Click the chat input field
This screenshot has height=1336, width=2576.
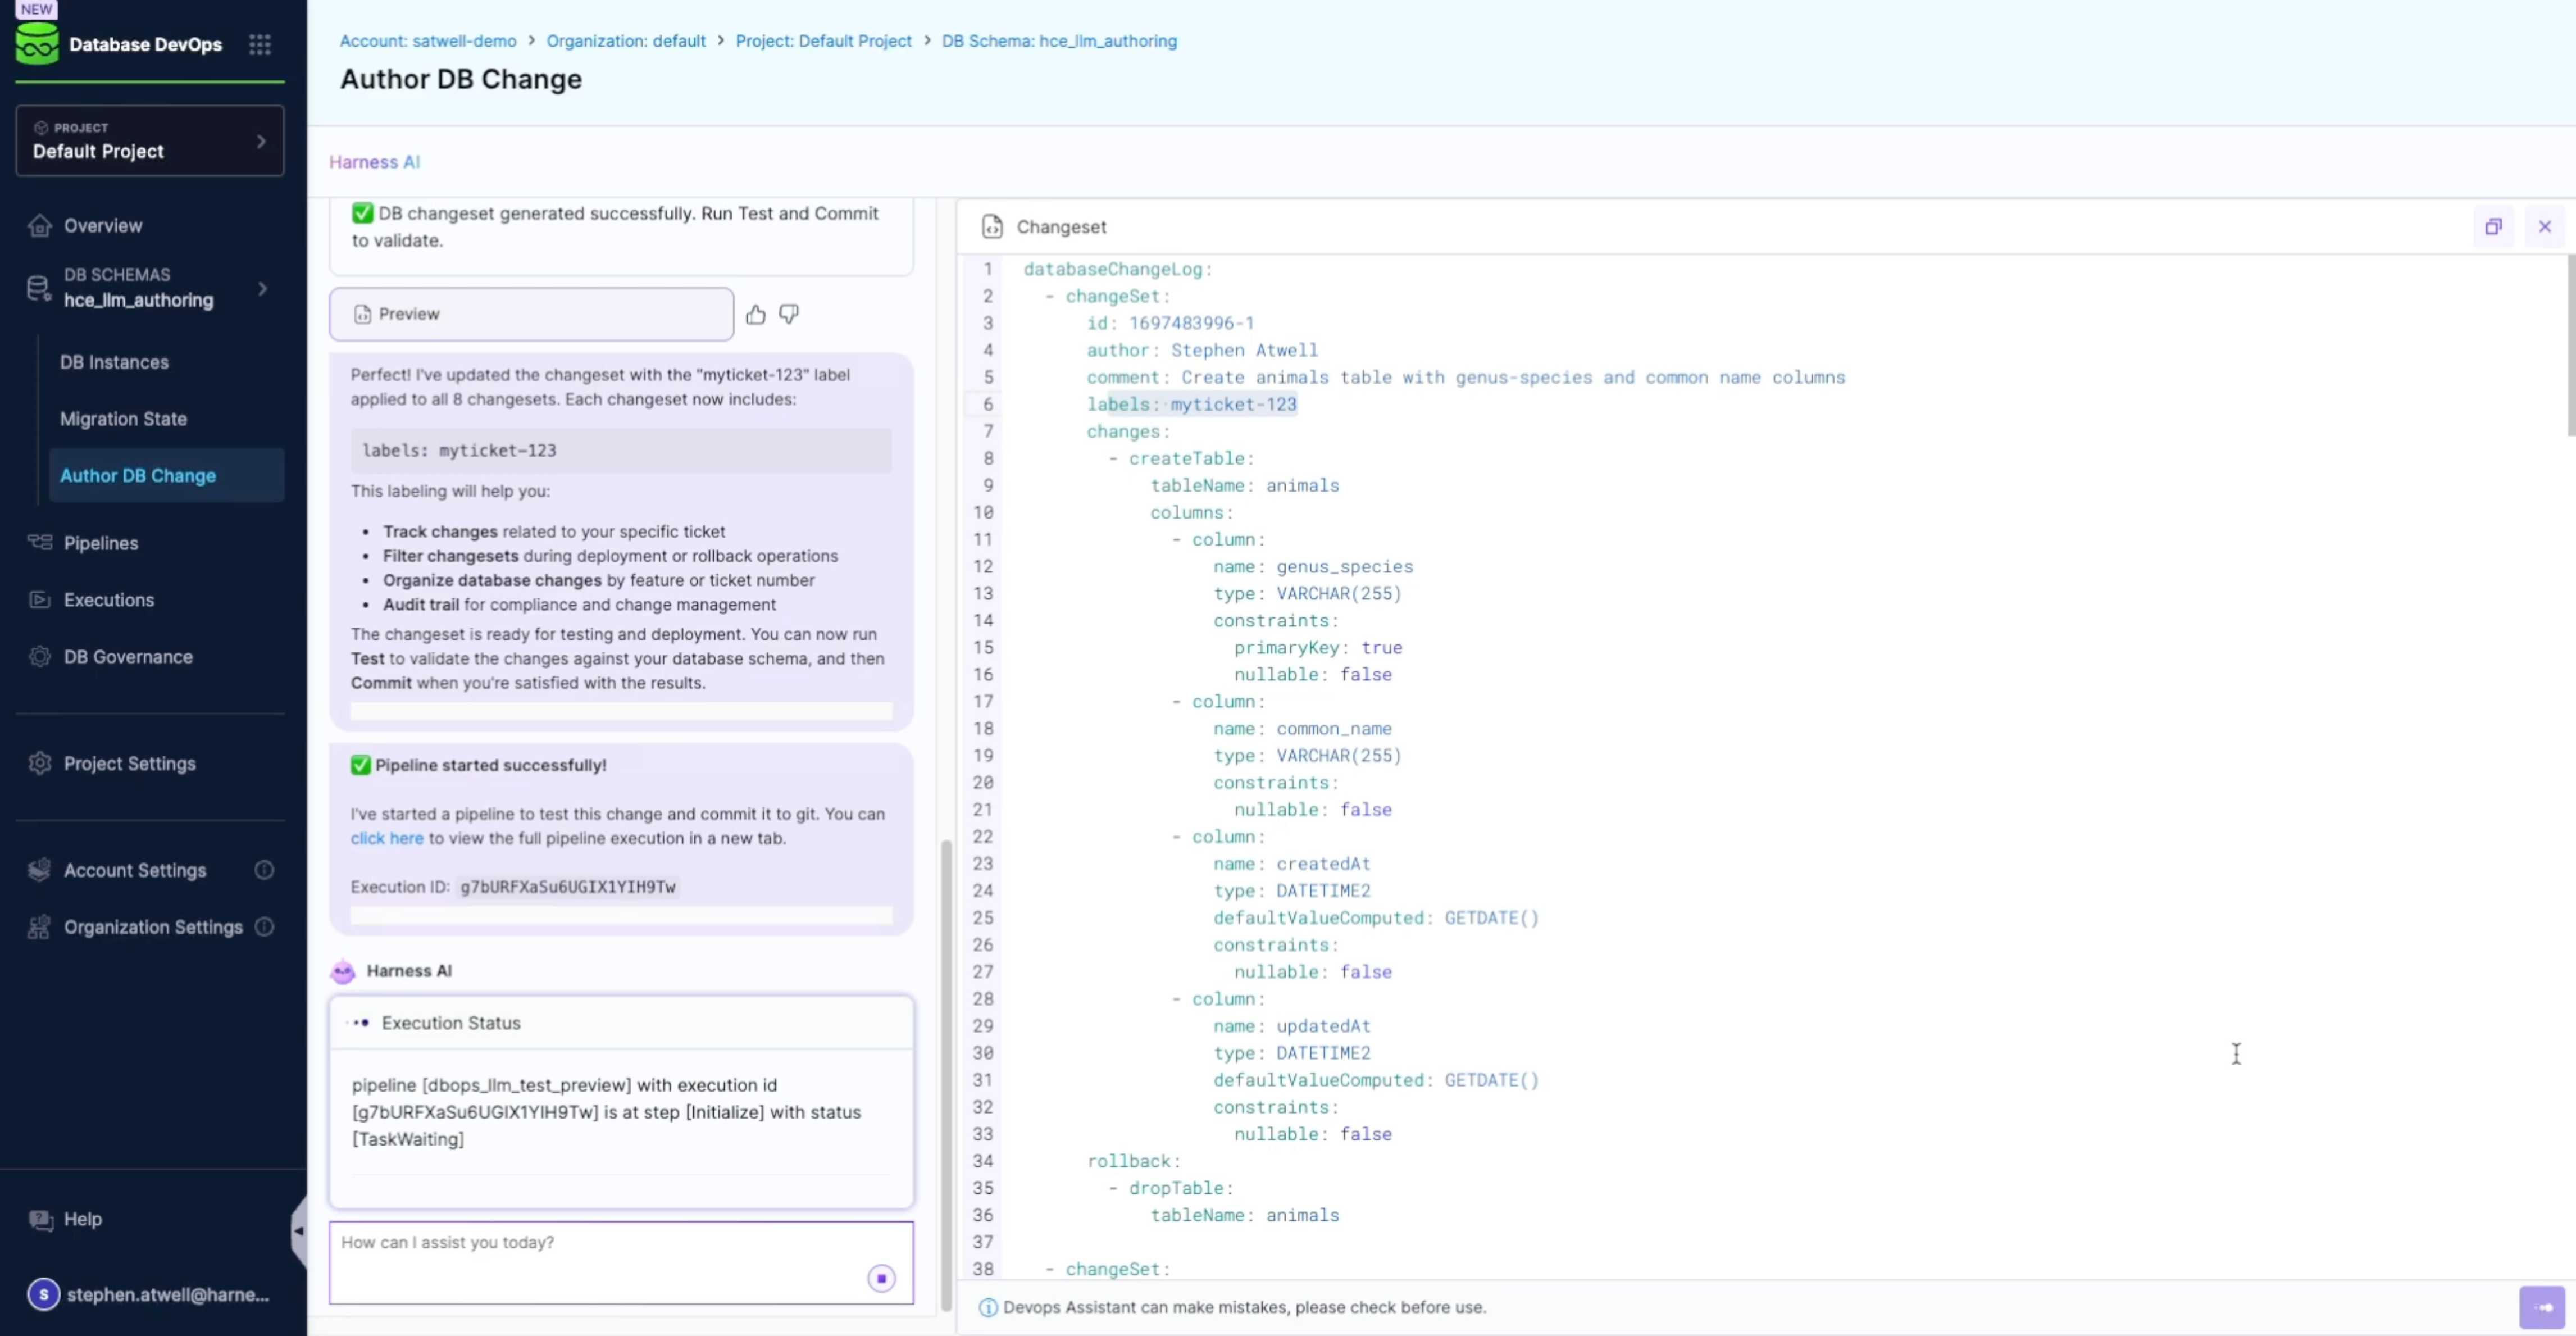[x=621, y=1263]
